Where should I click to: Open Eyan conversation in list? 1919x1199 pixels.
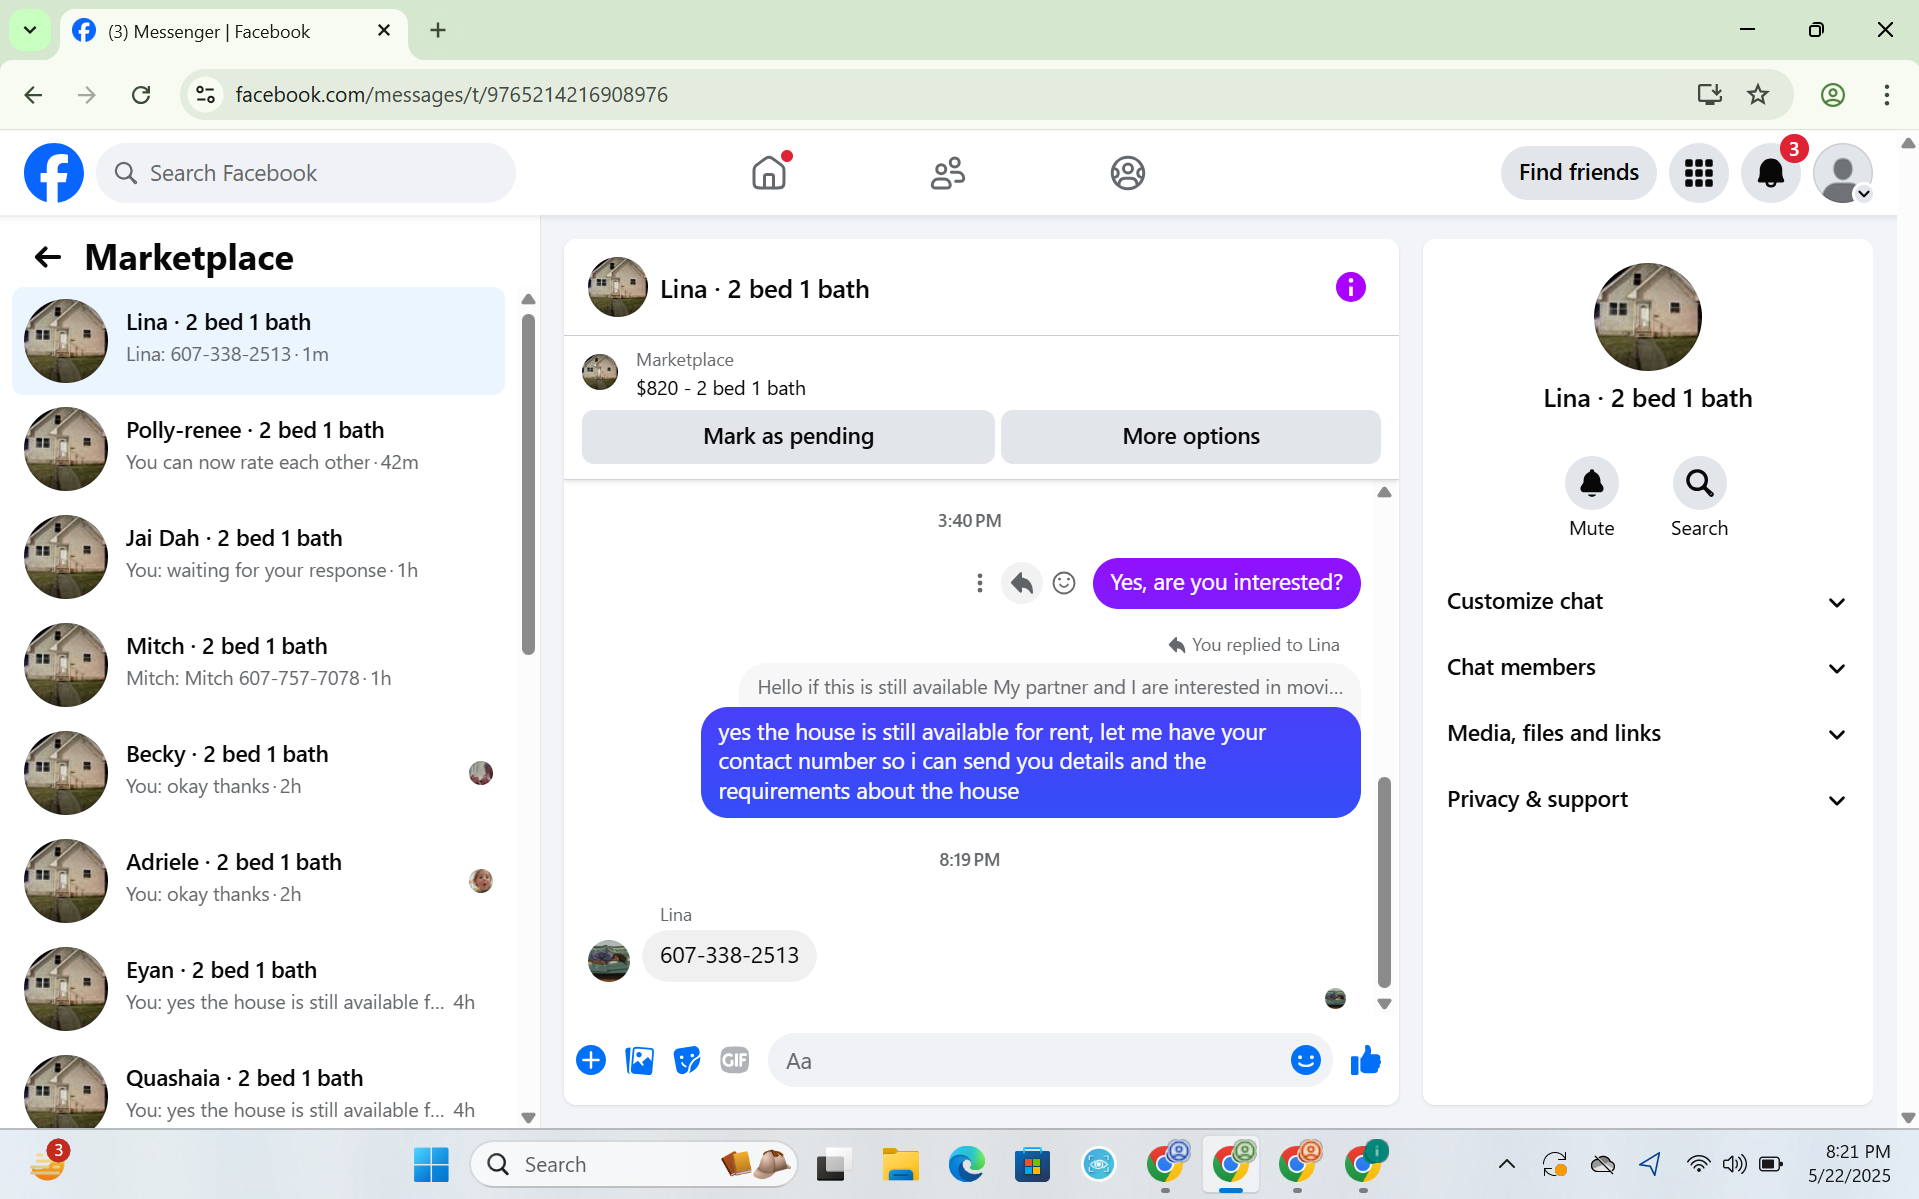258,989
